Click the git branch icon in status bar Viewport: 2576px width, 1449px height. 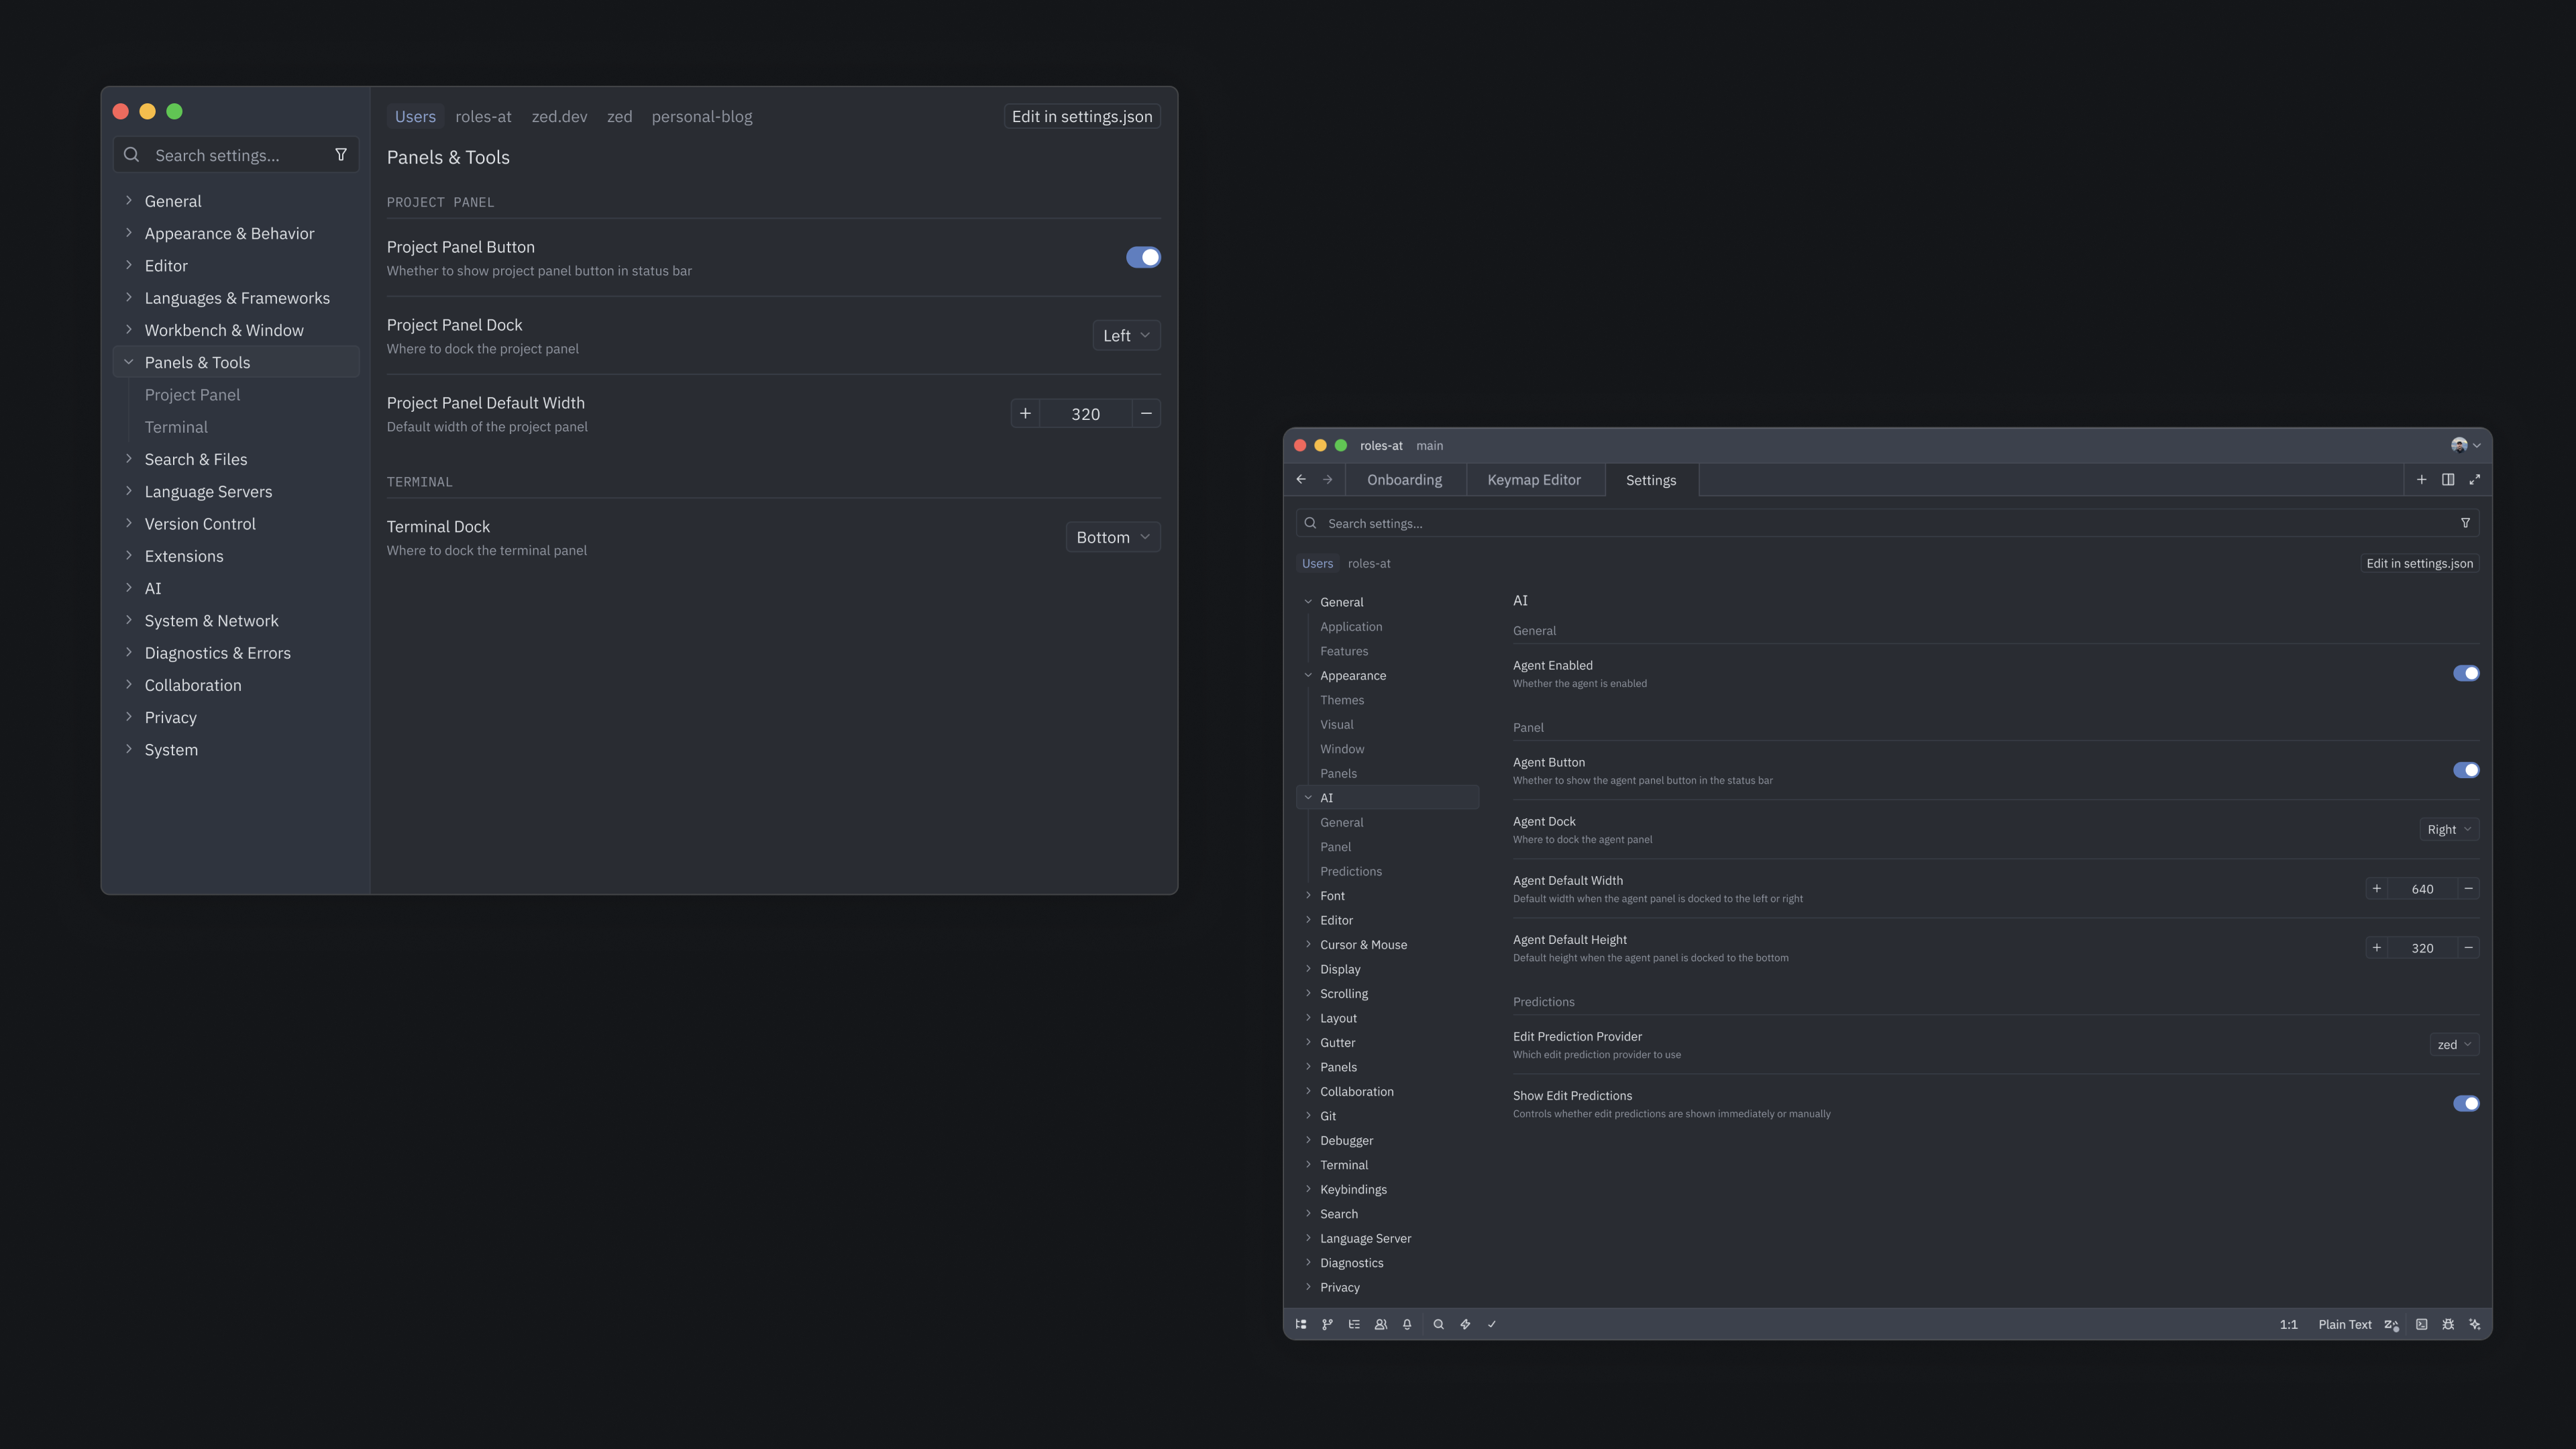click(x=1327, y=1324)
